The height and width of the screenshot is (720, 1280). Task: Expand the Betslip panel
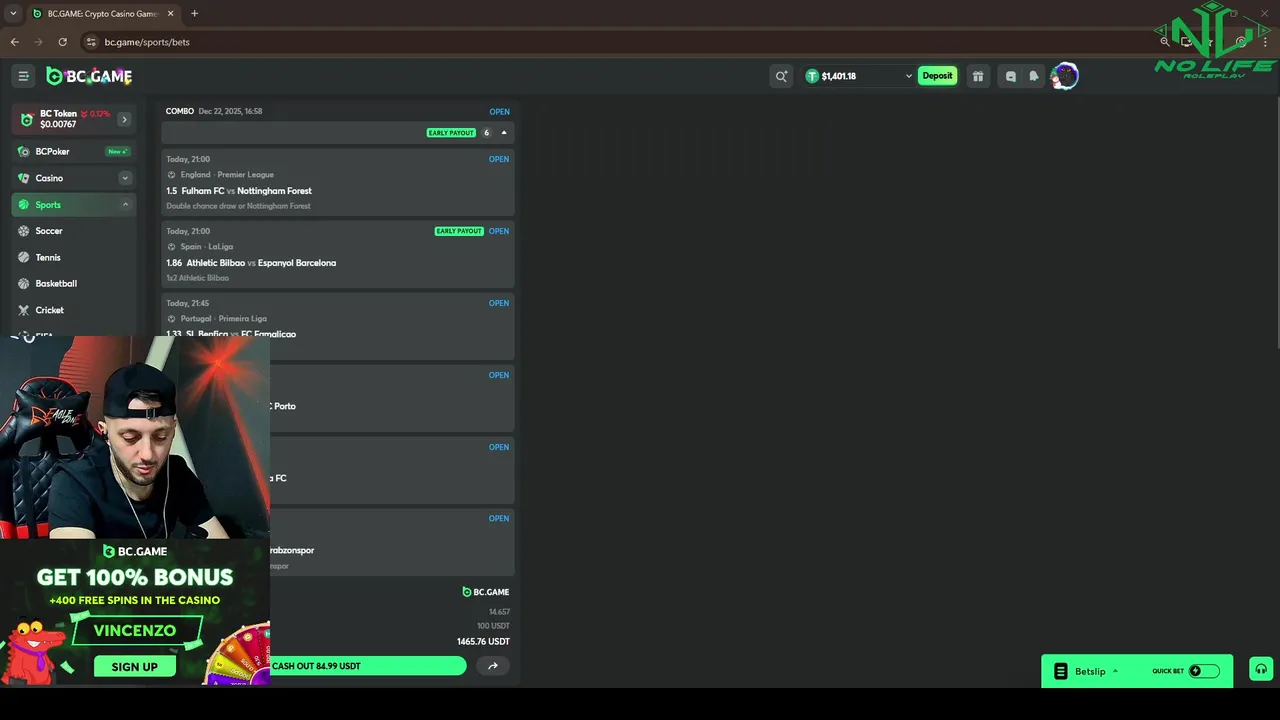1115,671
